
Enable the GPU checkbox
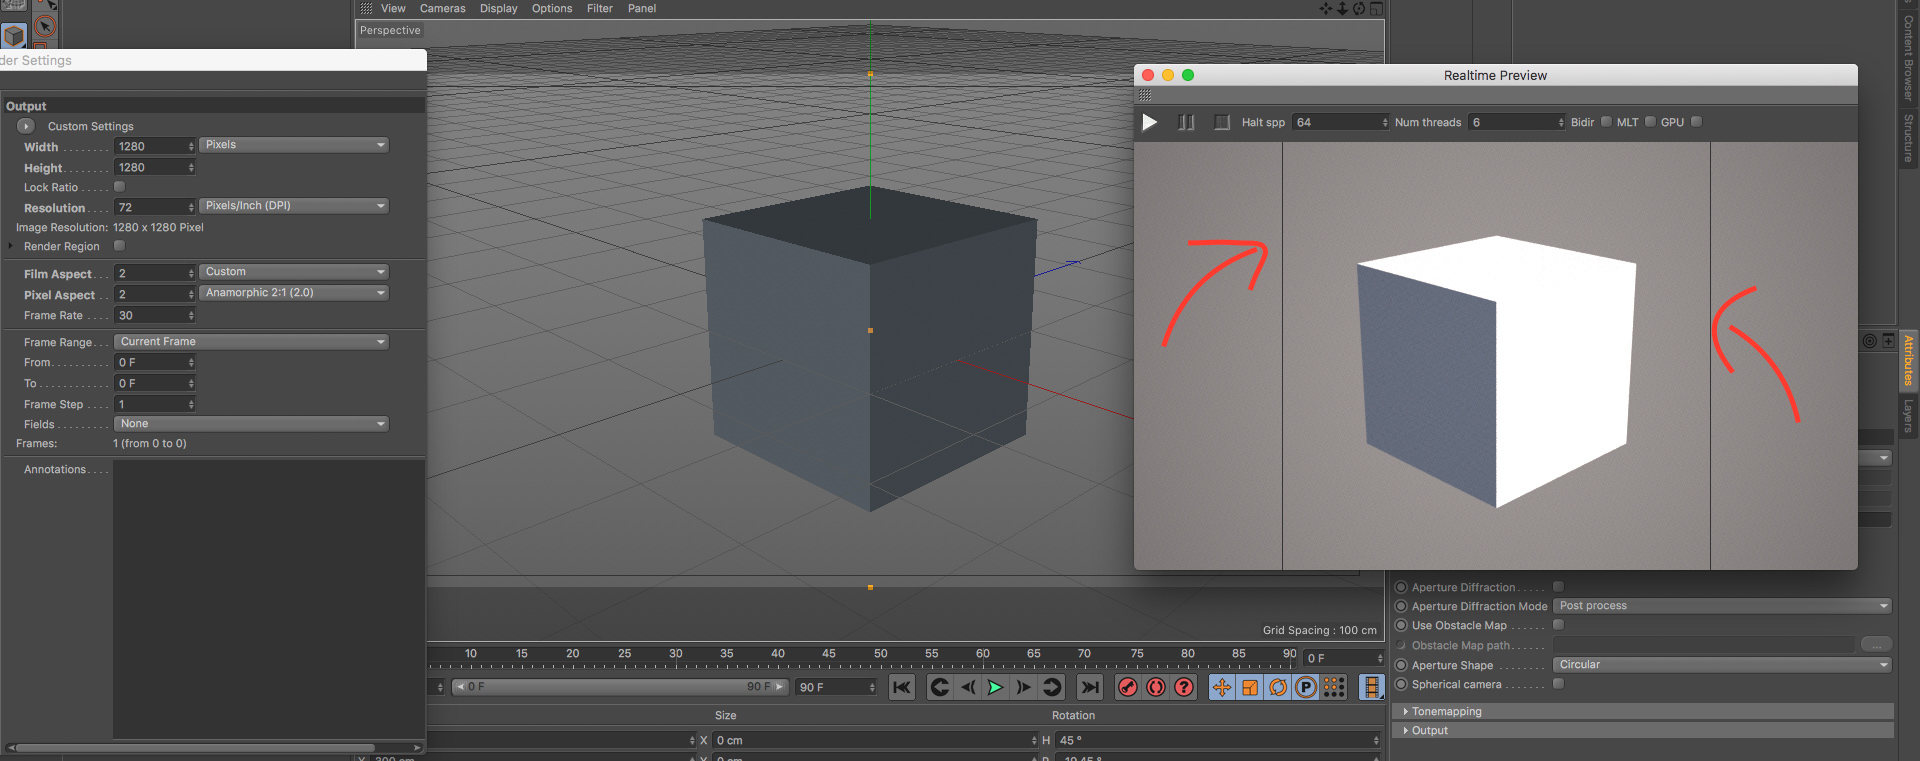point(1696,122)
